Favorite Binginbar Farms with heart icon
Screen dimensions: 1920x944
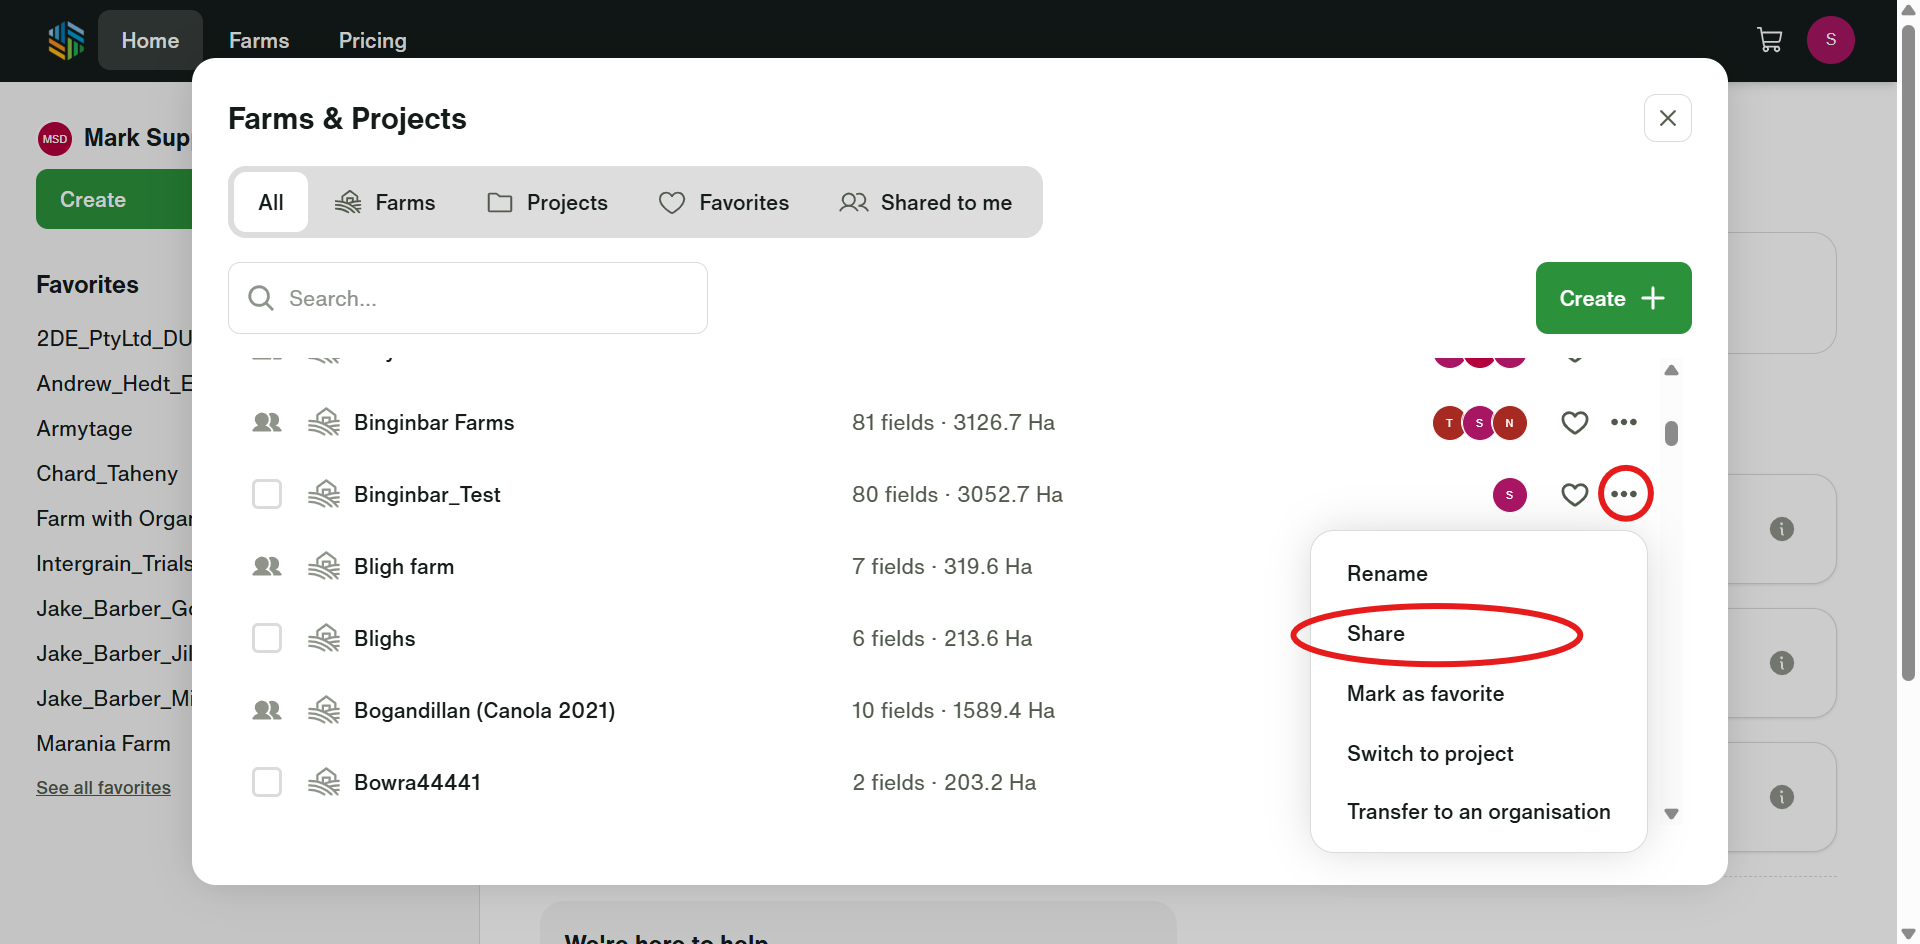pos(1574,423)
